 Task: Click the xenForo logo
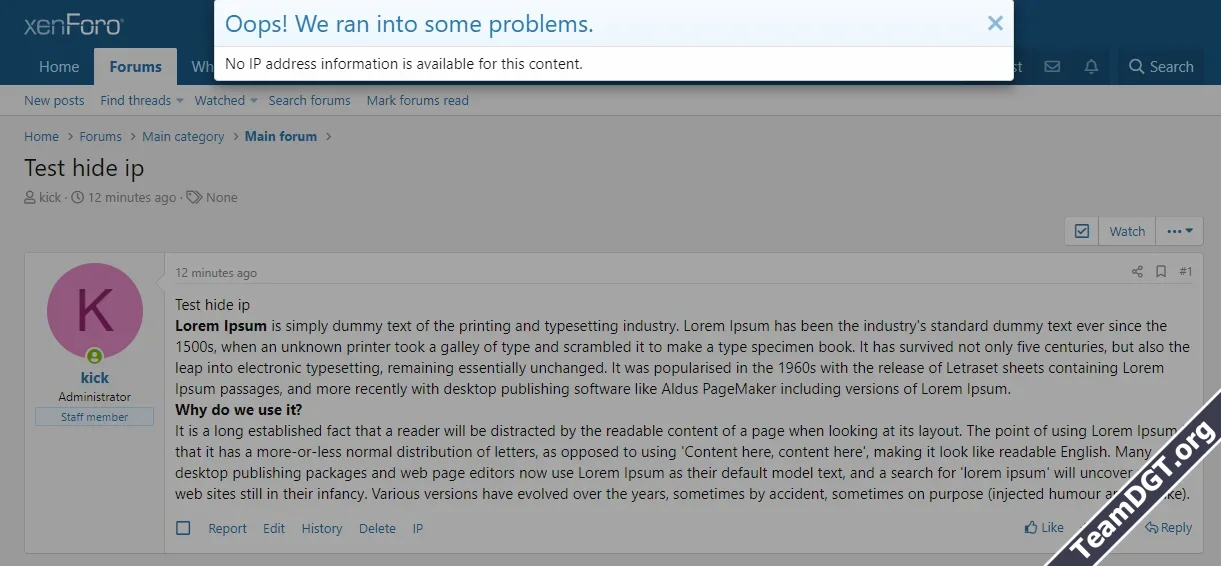(74, 25)
